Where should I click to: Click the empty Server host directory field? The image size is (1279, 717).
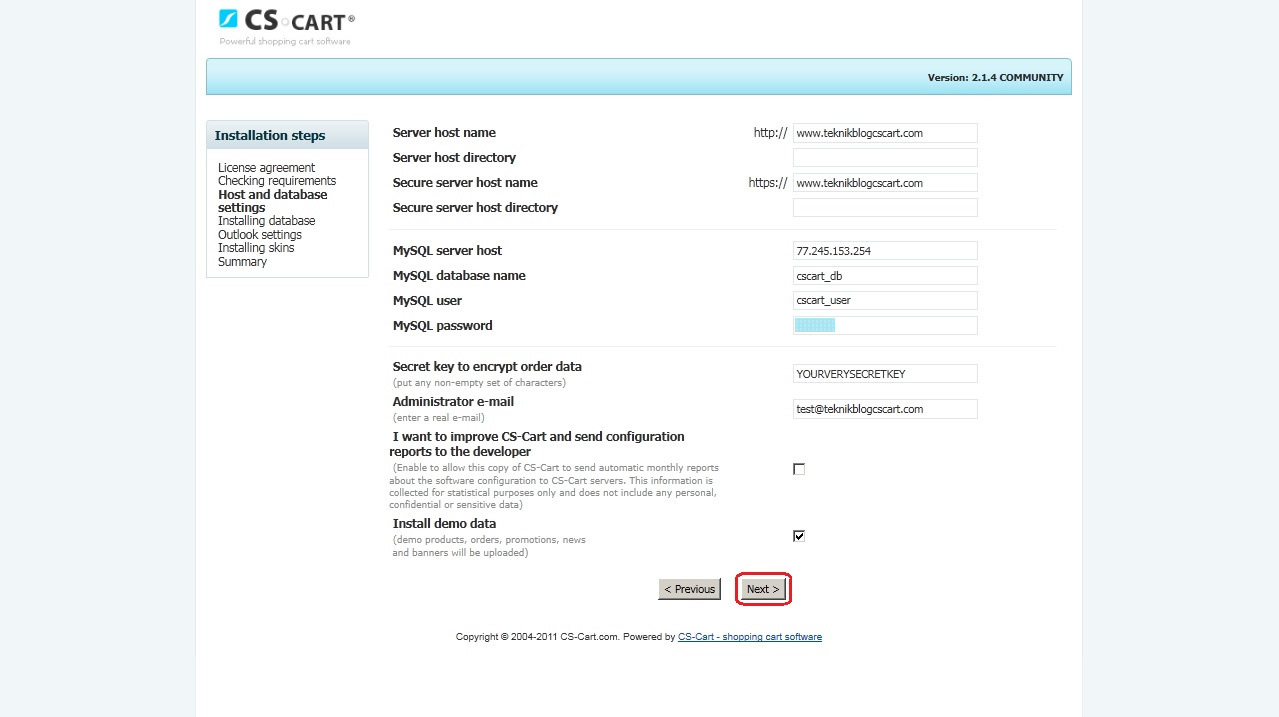pos(885,158)
